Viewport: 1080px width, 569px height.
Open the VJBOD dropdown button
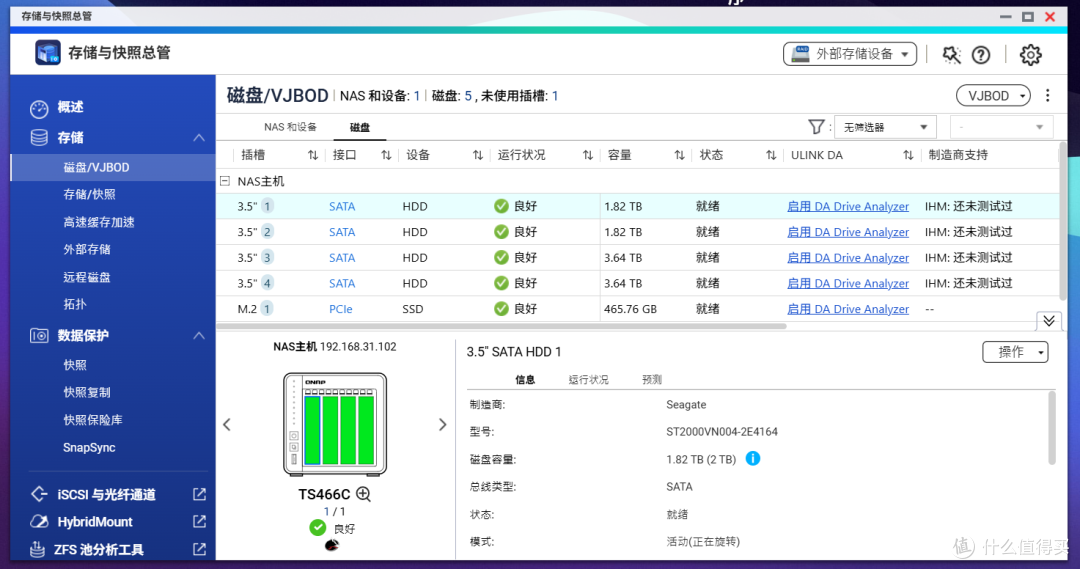pyautogui.click(x=993, y=96)
